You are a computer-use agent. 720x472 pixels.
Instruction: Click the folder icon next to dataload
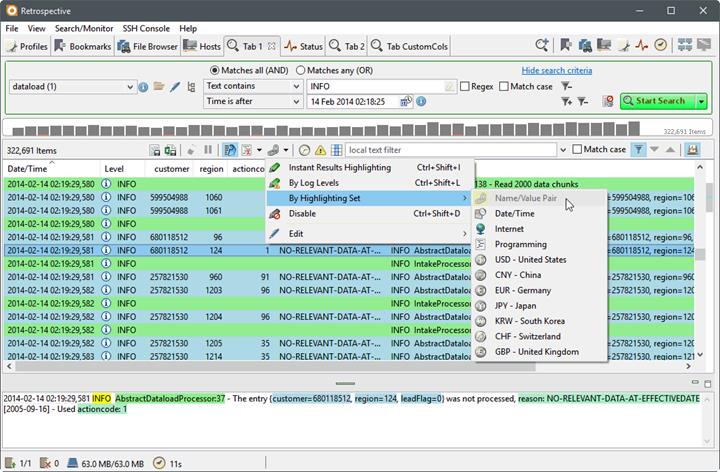(159, 86)
